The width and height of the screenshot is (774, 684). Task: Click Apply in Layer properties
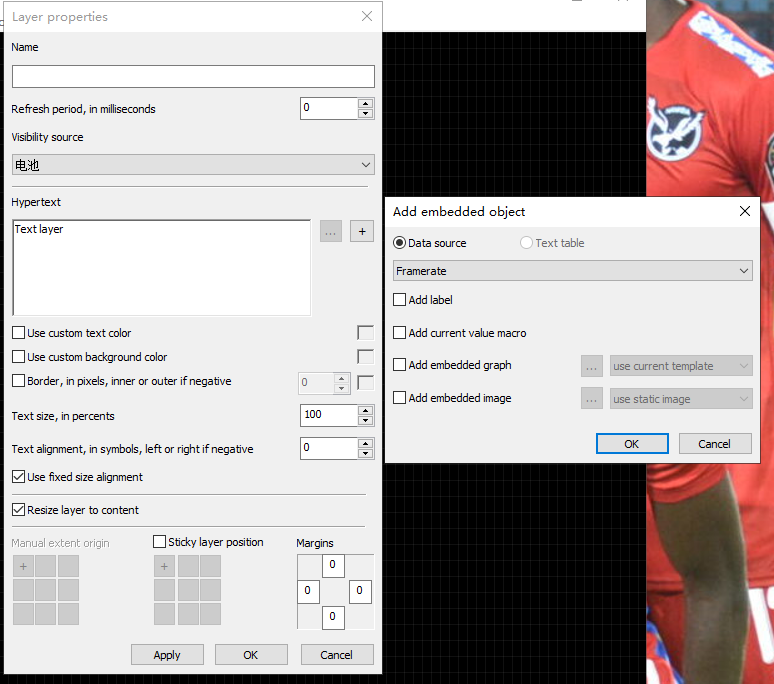[x=167, y=655]
